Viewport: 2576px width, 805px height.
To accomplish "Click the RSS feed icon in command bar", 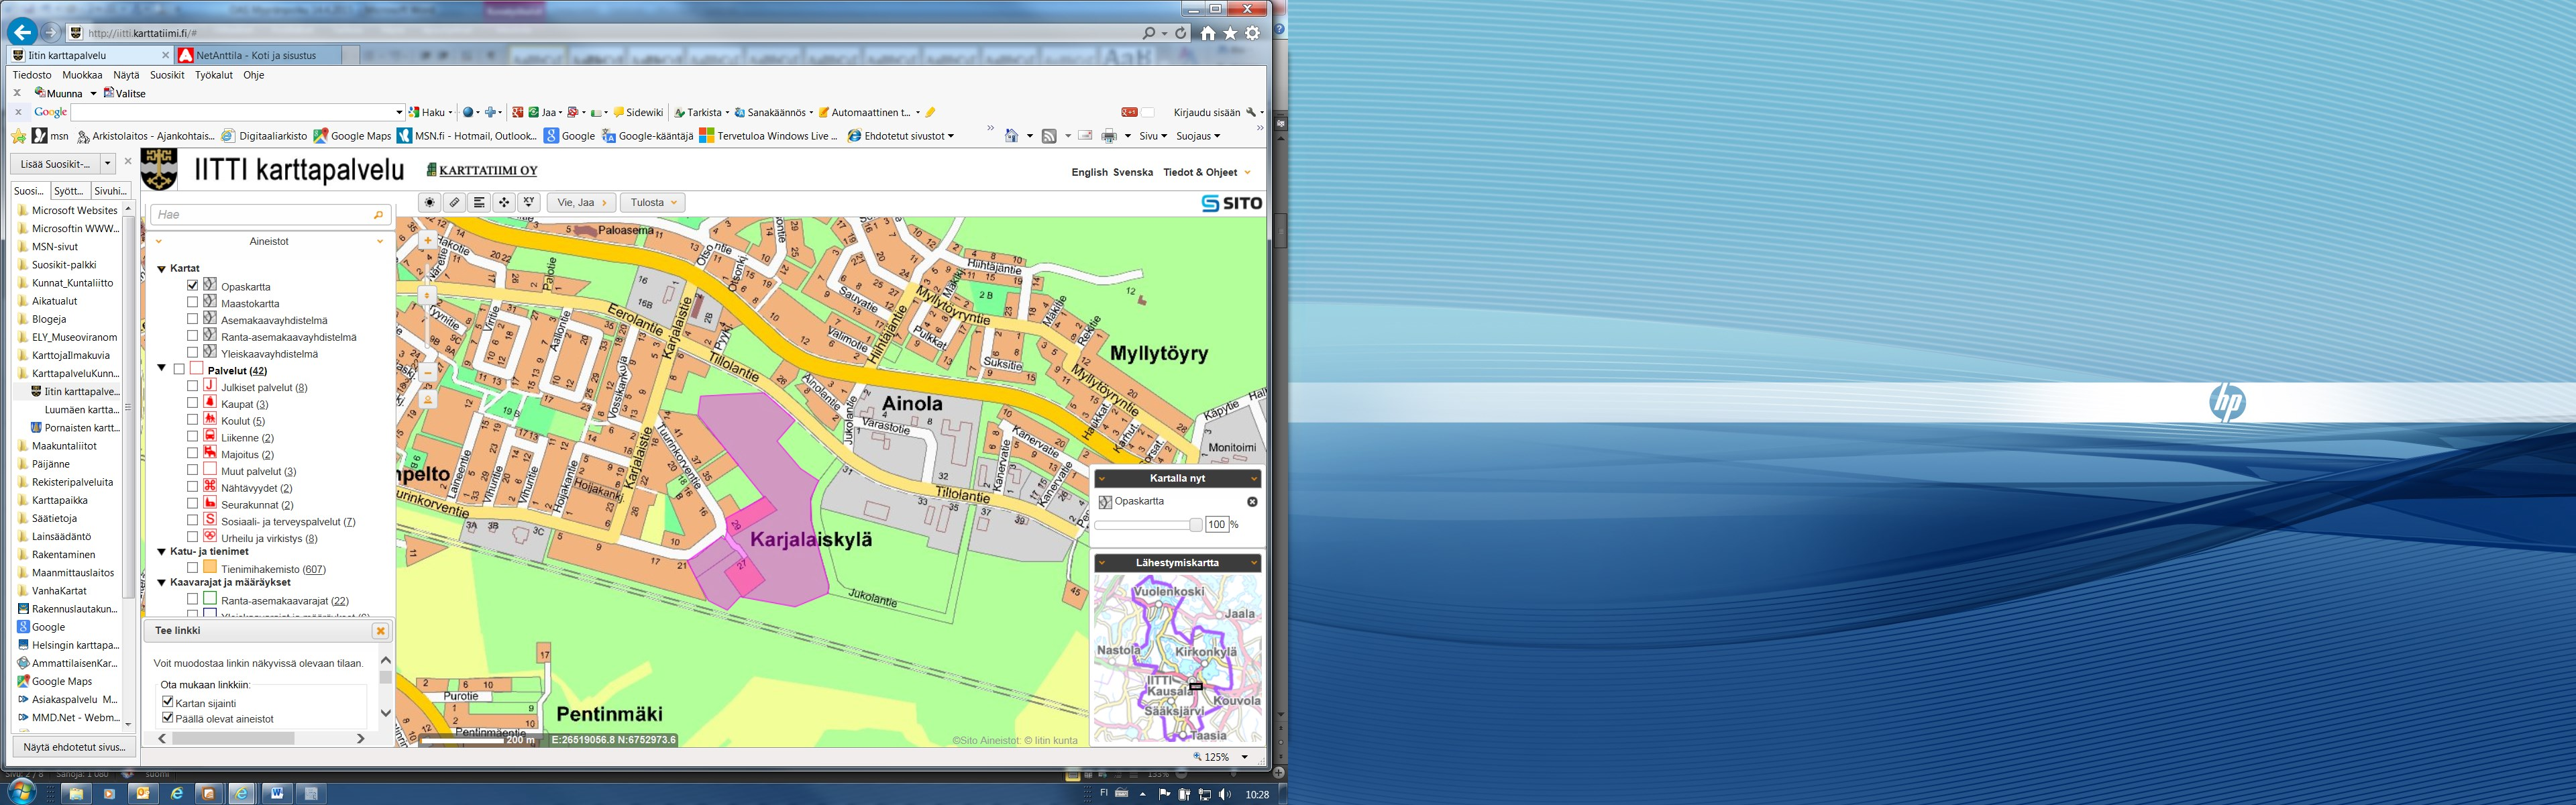I will (1049, 136).
